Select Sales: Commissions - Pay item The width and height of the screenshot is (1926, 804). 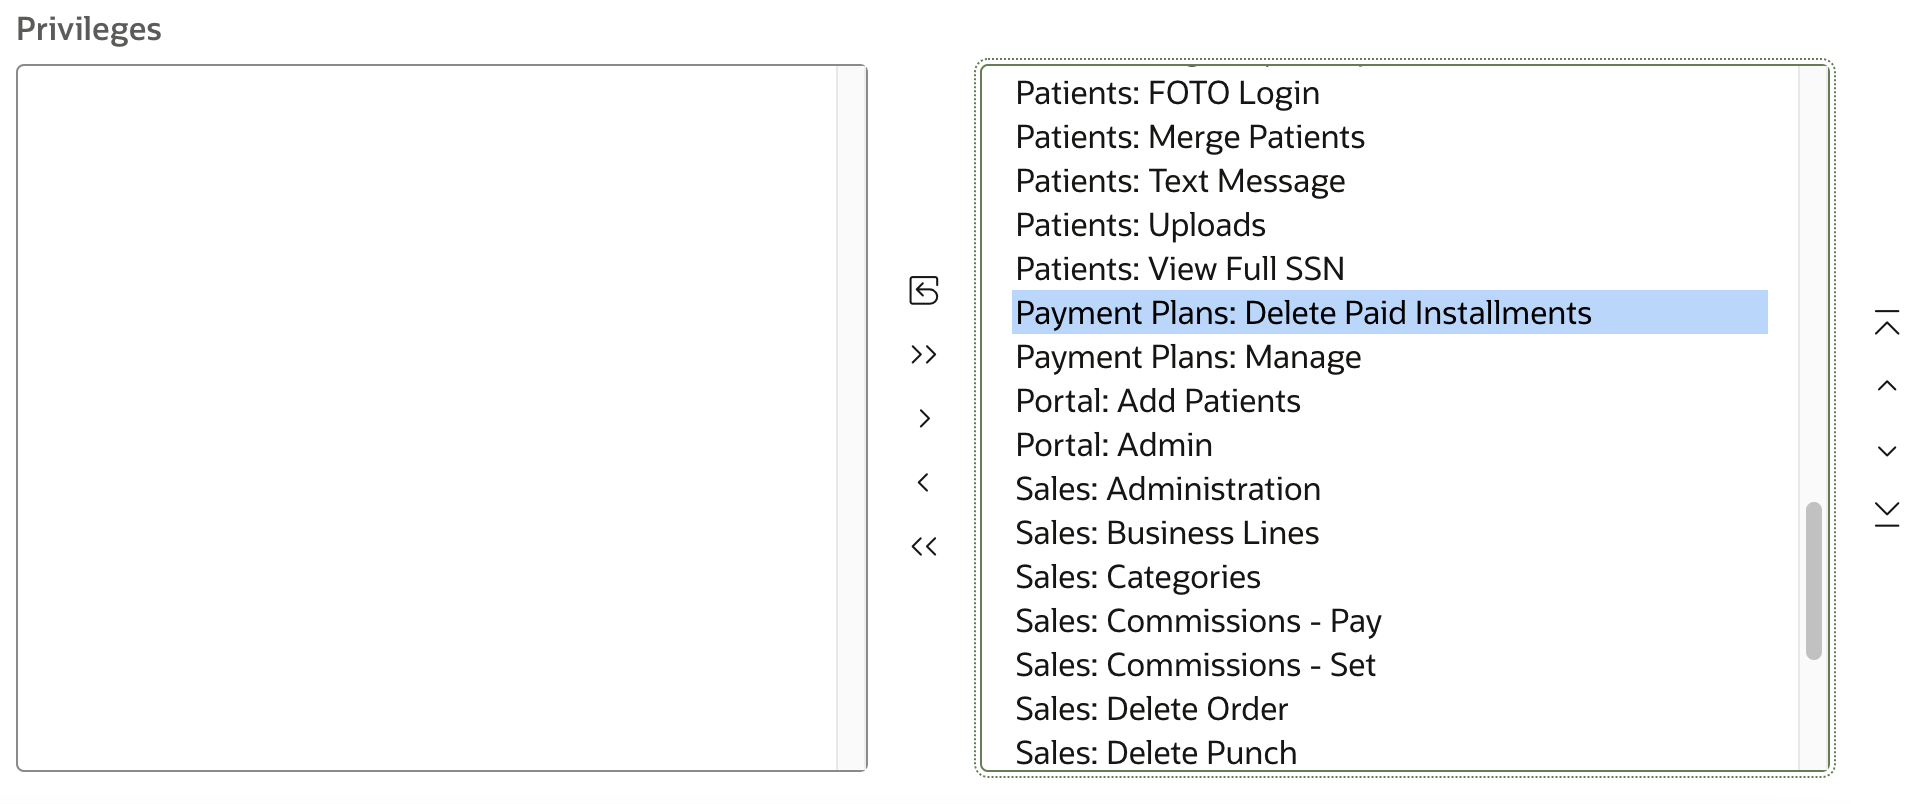point(1197,621)
